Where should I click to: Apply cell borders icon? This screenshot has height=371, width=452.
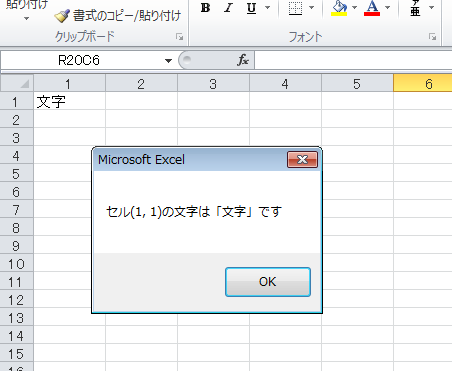(x=295, y=8)
